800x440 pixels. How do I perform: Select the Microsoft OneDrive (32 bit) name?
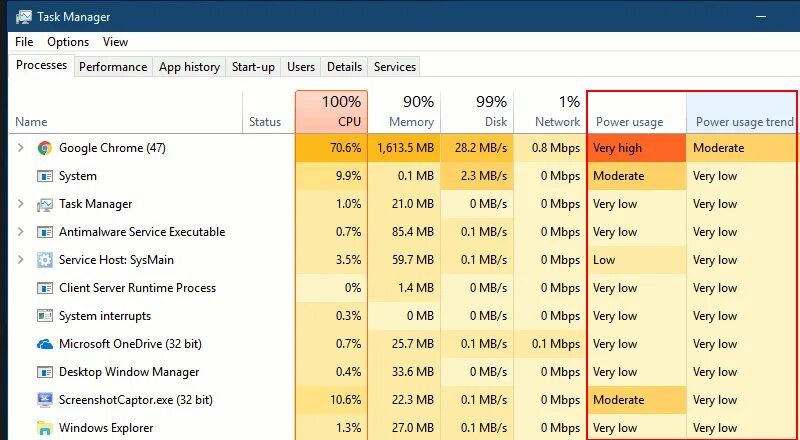[130, 344]
